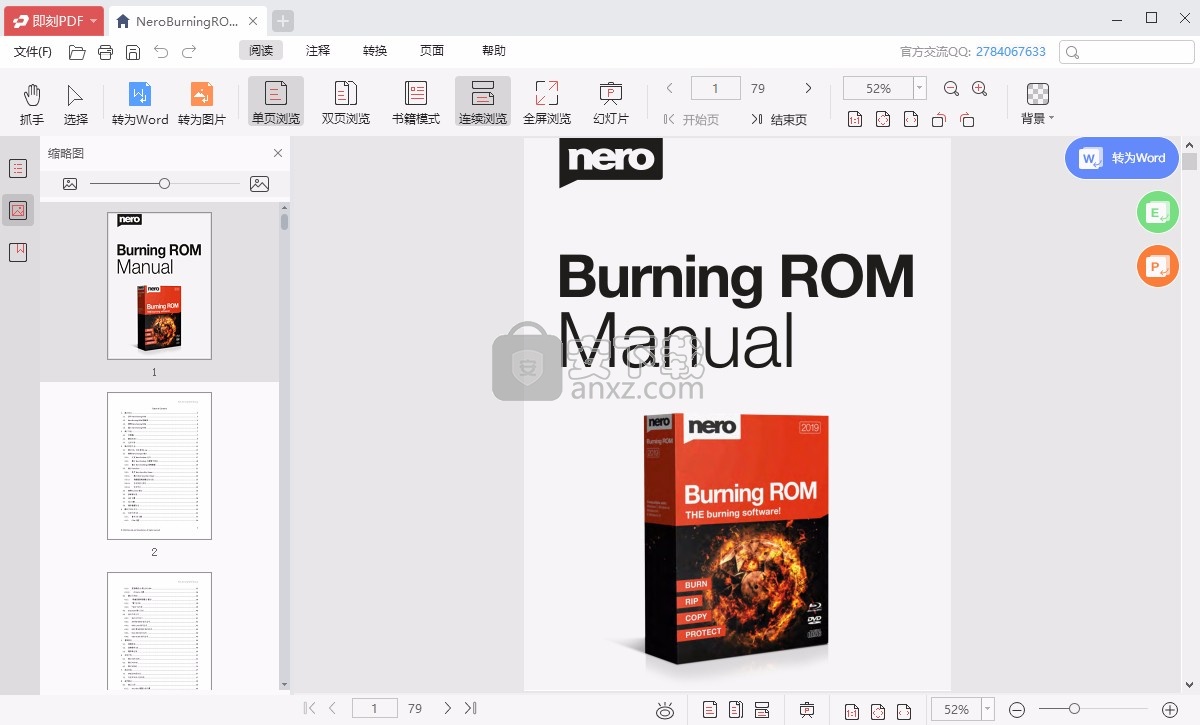
Task: Click the green convert-to-Excel floating button
Action: tap(1158, 212)
